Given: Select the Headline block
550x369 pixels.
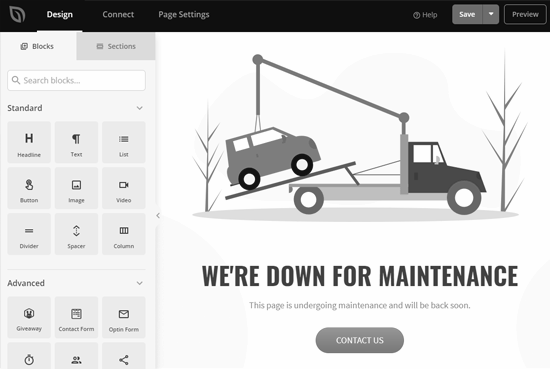Looking at the screenshot, I should [x=29, y=142].
